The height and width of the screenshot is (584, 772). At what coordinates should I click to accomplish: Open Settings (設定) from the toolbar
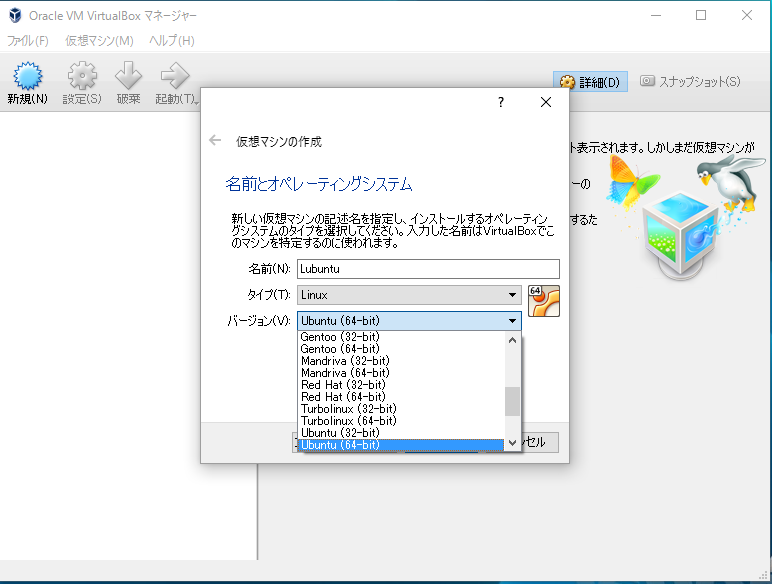click(82, 83)
